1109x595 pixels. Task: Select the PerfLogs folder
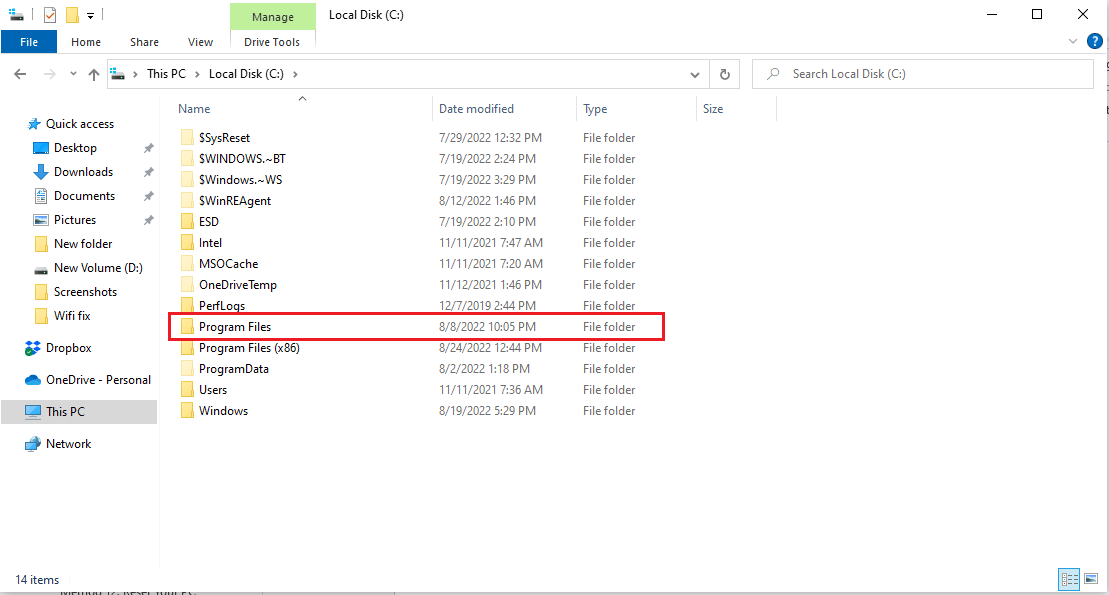pyautogui.click(x=222, y=306)
